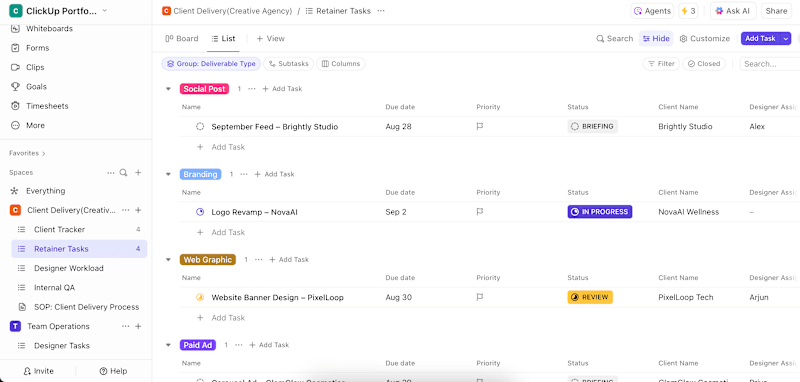Image resolution: width=800 pixels, height=382 pixels.
Task: Open the breadcrumb ellipsis after Retainer Tasks
Action: (x=381, y=11)
